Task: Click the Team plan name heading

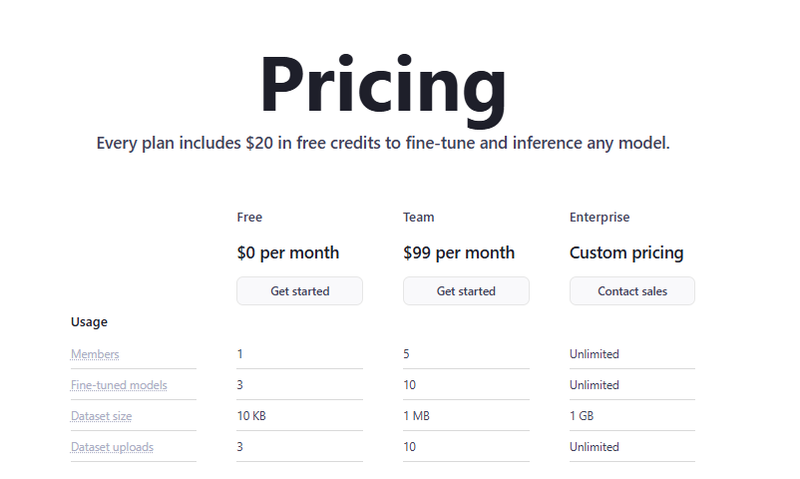Action: point(419,217)
